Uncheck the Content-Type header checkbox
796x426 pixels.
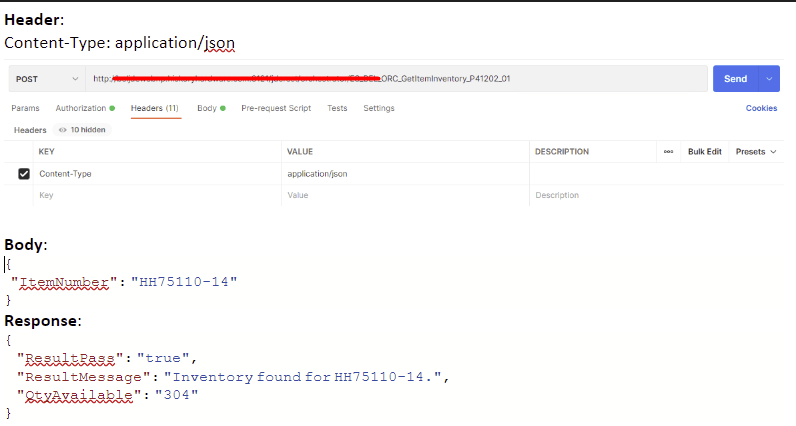tap(24, 174)
